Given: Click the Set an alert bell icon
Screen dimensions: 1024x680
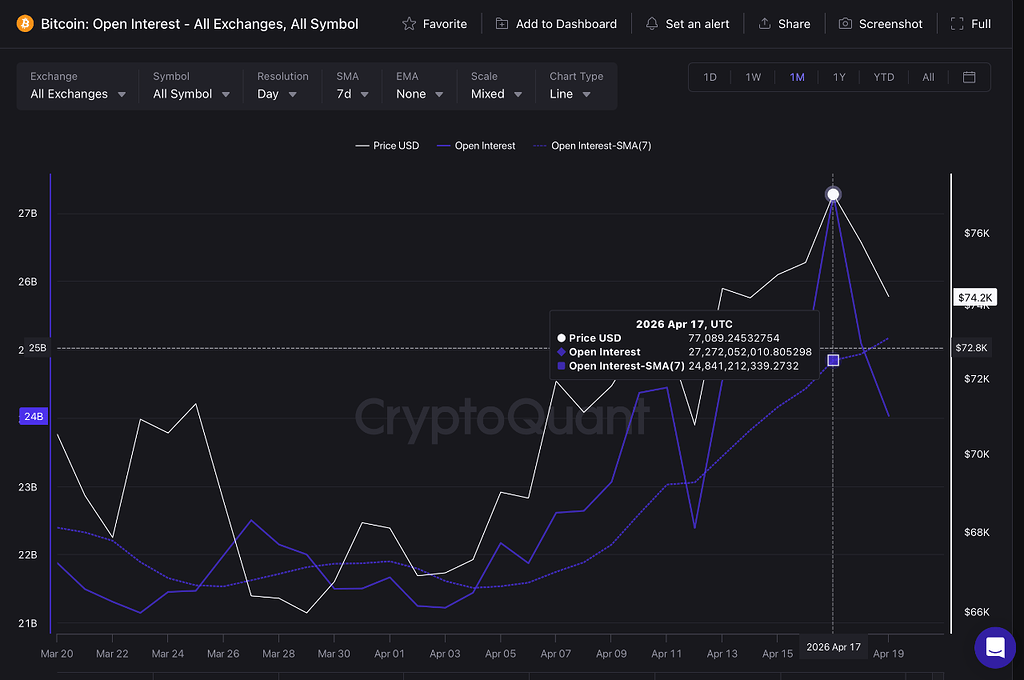Looking at the screenshot, I should (x=652, y=24).
